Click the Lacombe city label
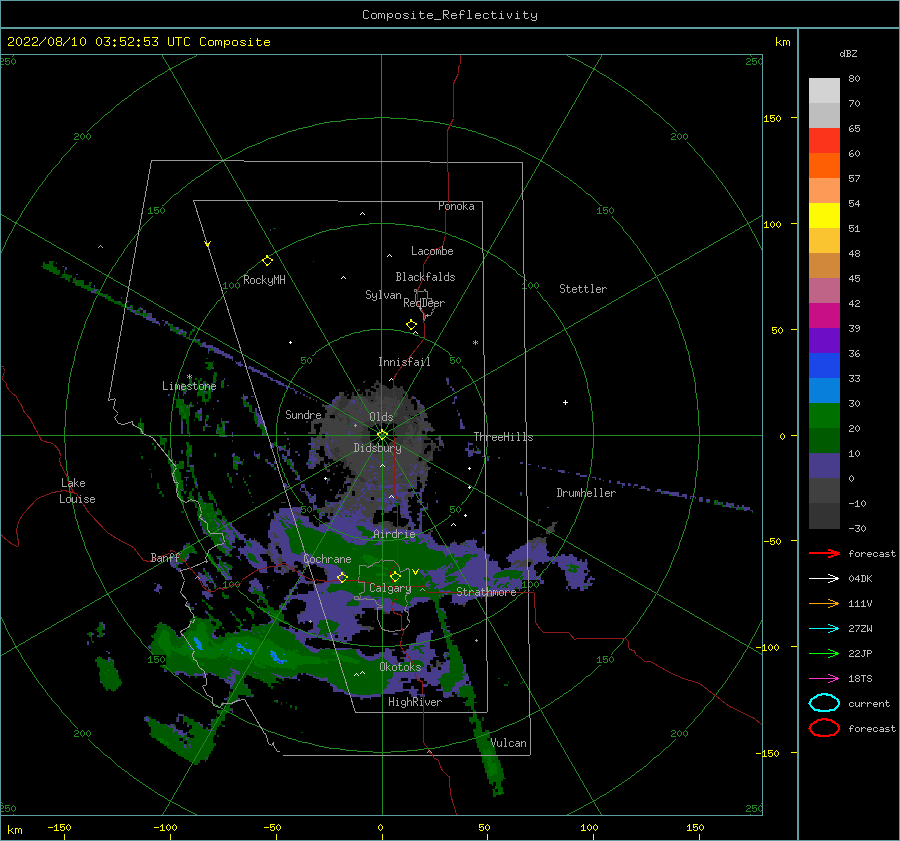This screenshot has height=841, width=900. (x=432, y=251)
